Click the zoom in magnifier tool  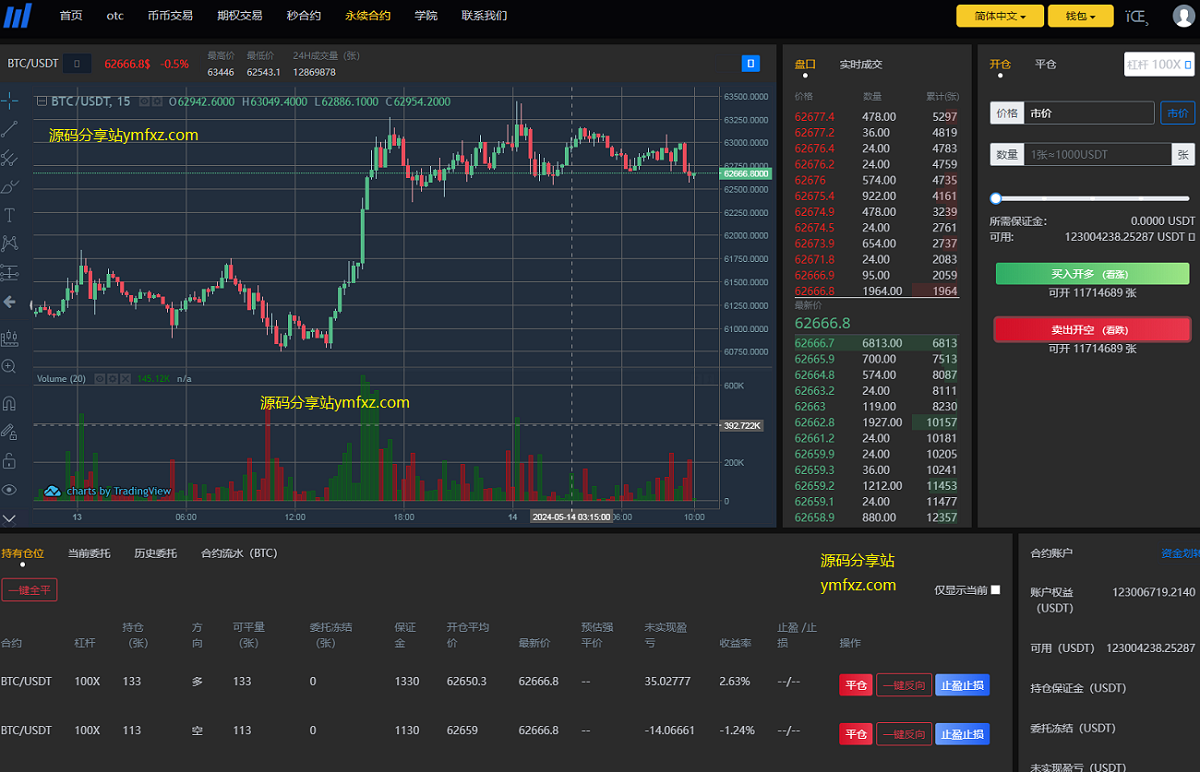[10, 367]
